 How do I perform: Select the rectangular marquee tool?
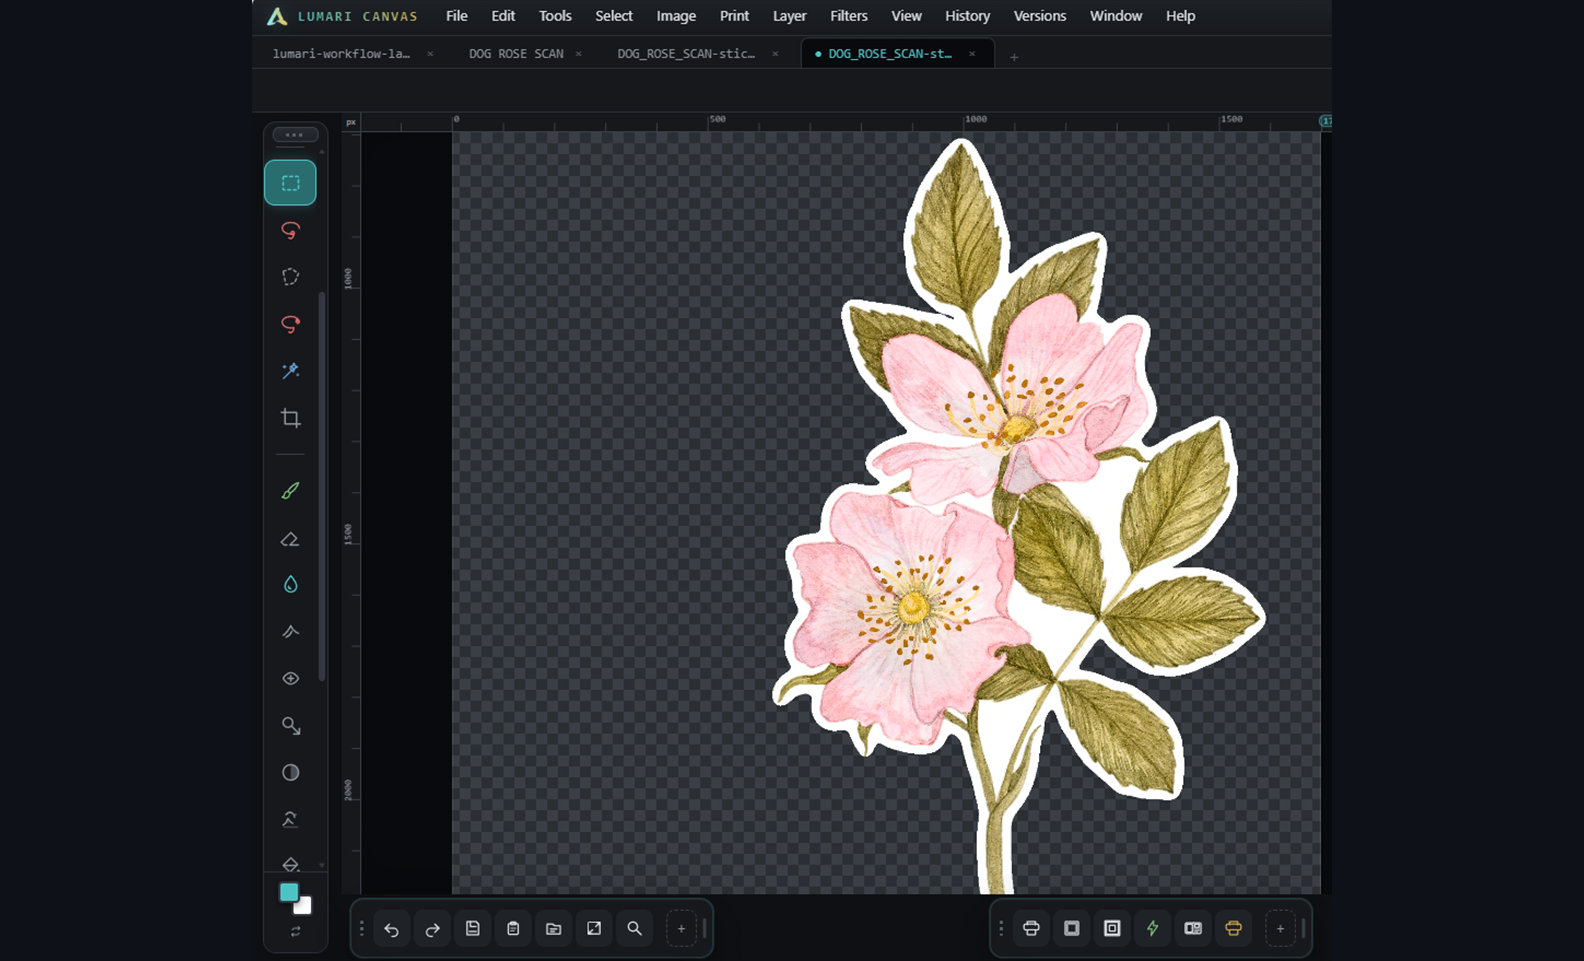click(x=290, y=183)
